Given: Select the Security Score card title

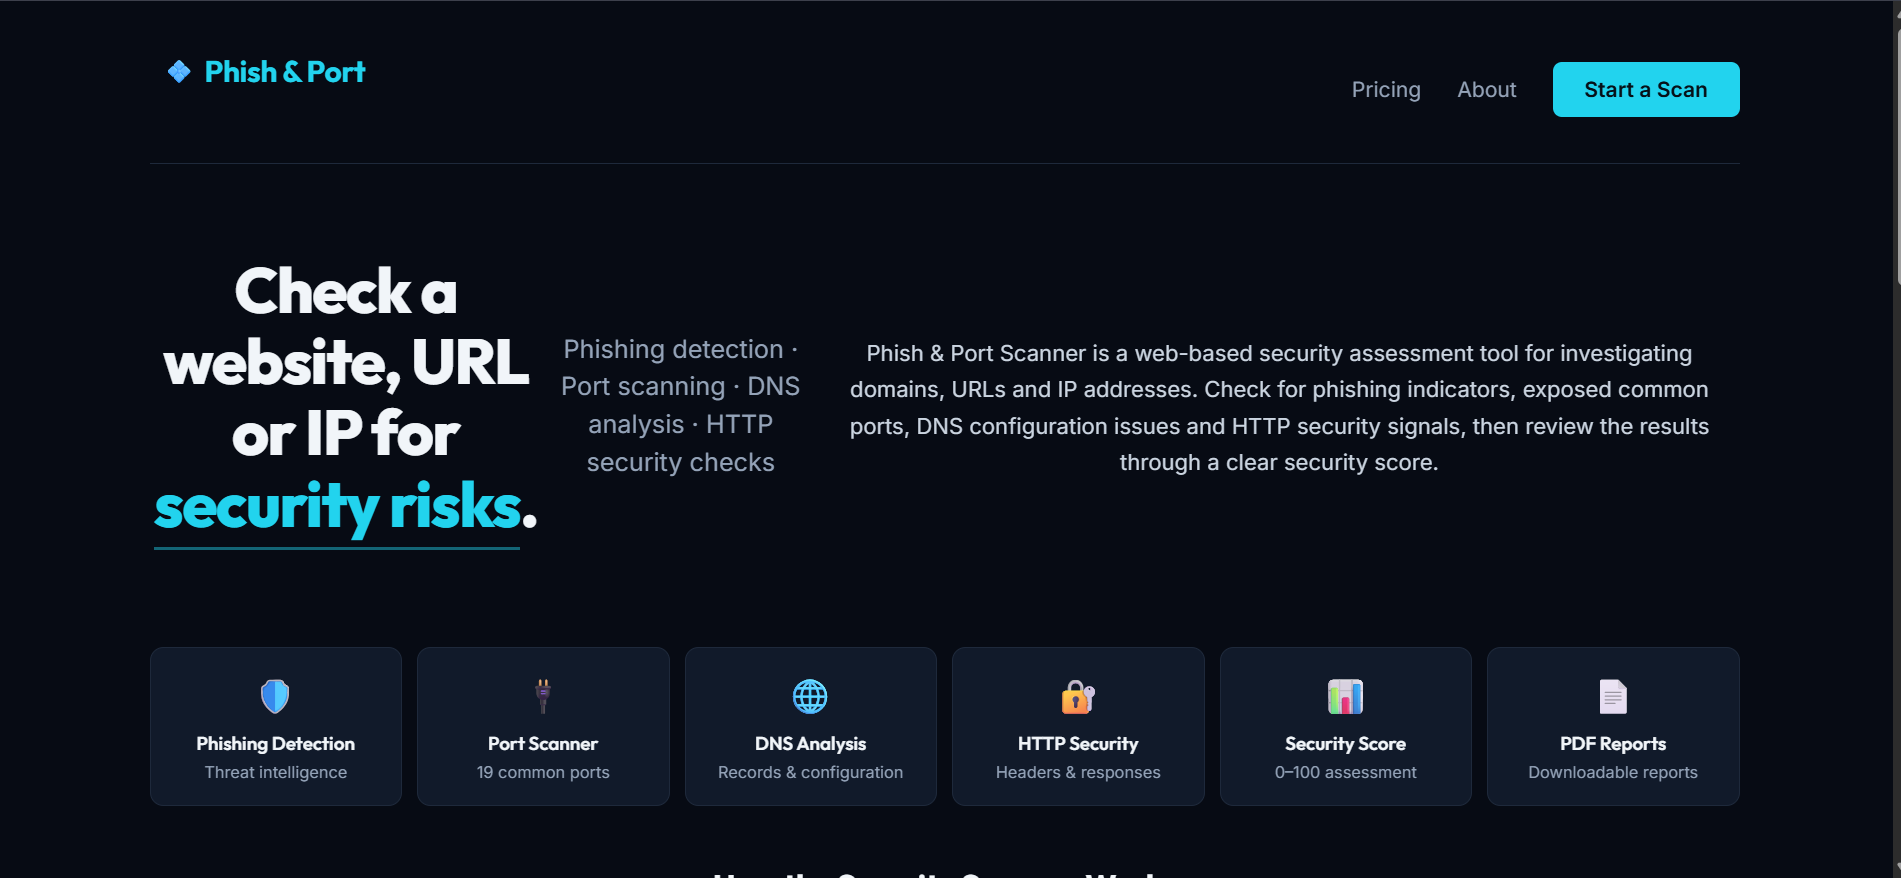Looking at the screenshot, I should coord(1346,744).
